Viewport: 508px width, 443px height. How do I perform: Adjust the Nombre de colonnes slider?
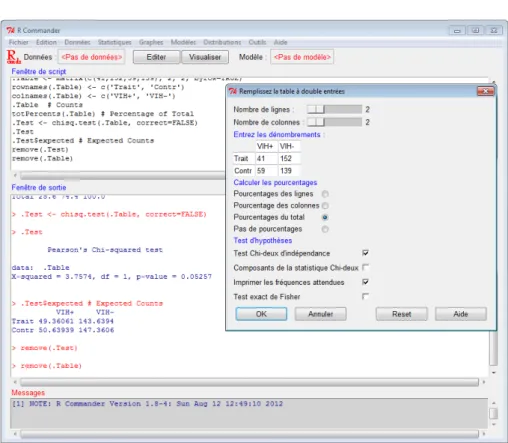pyautogui.click(x=334, y=122)
